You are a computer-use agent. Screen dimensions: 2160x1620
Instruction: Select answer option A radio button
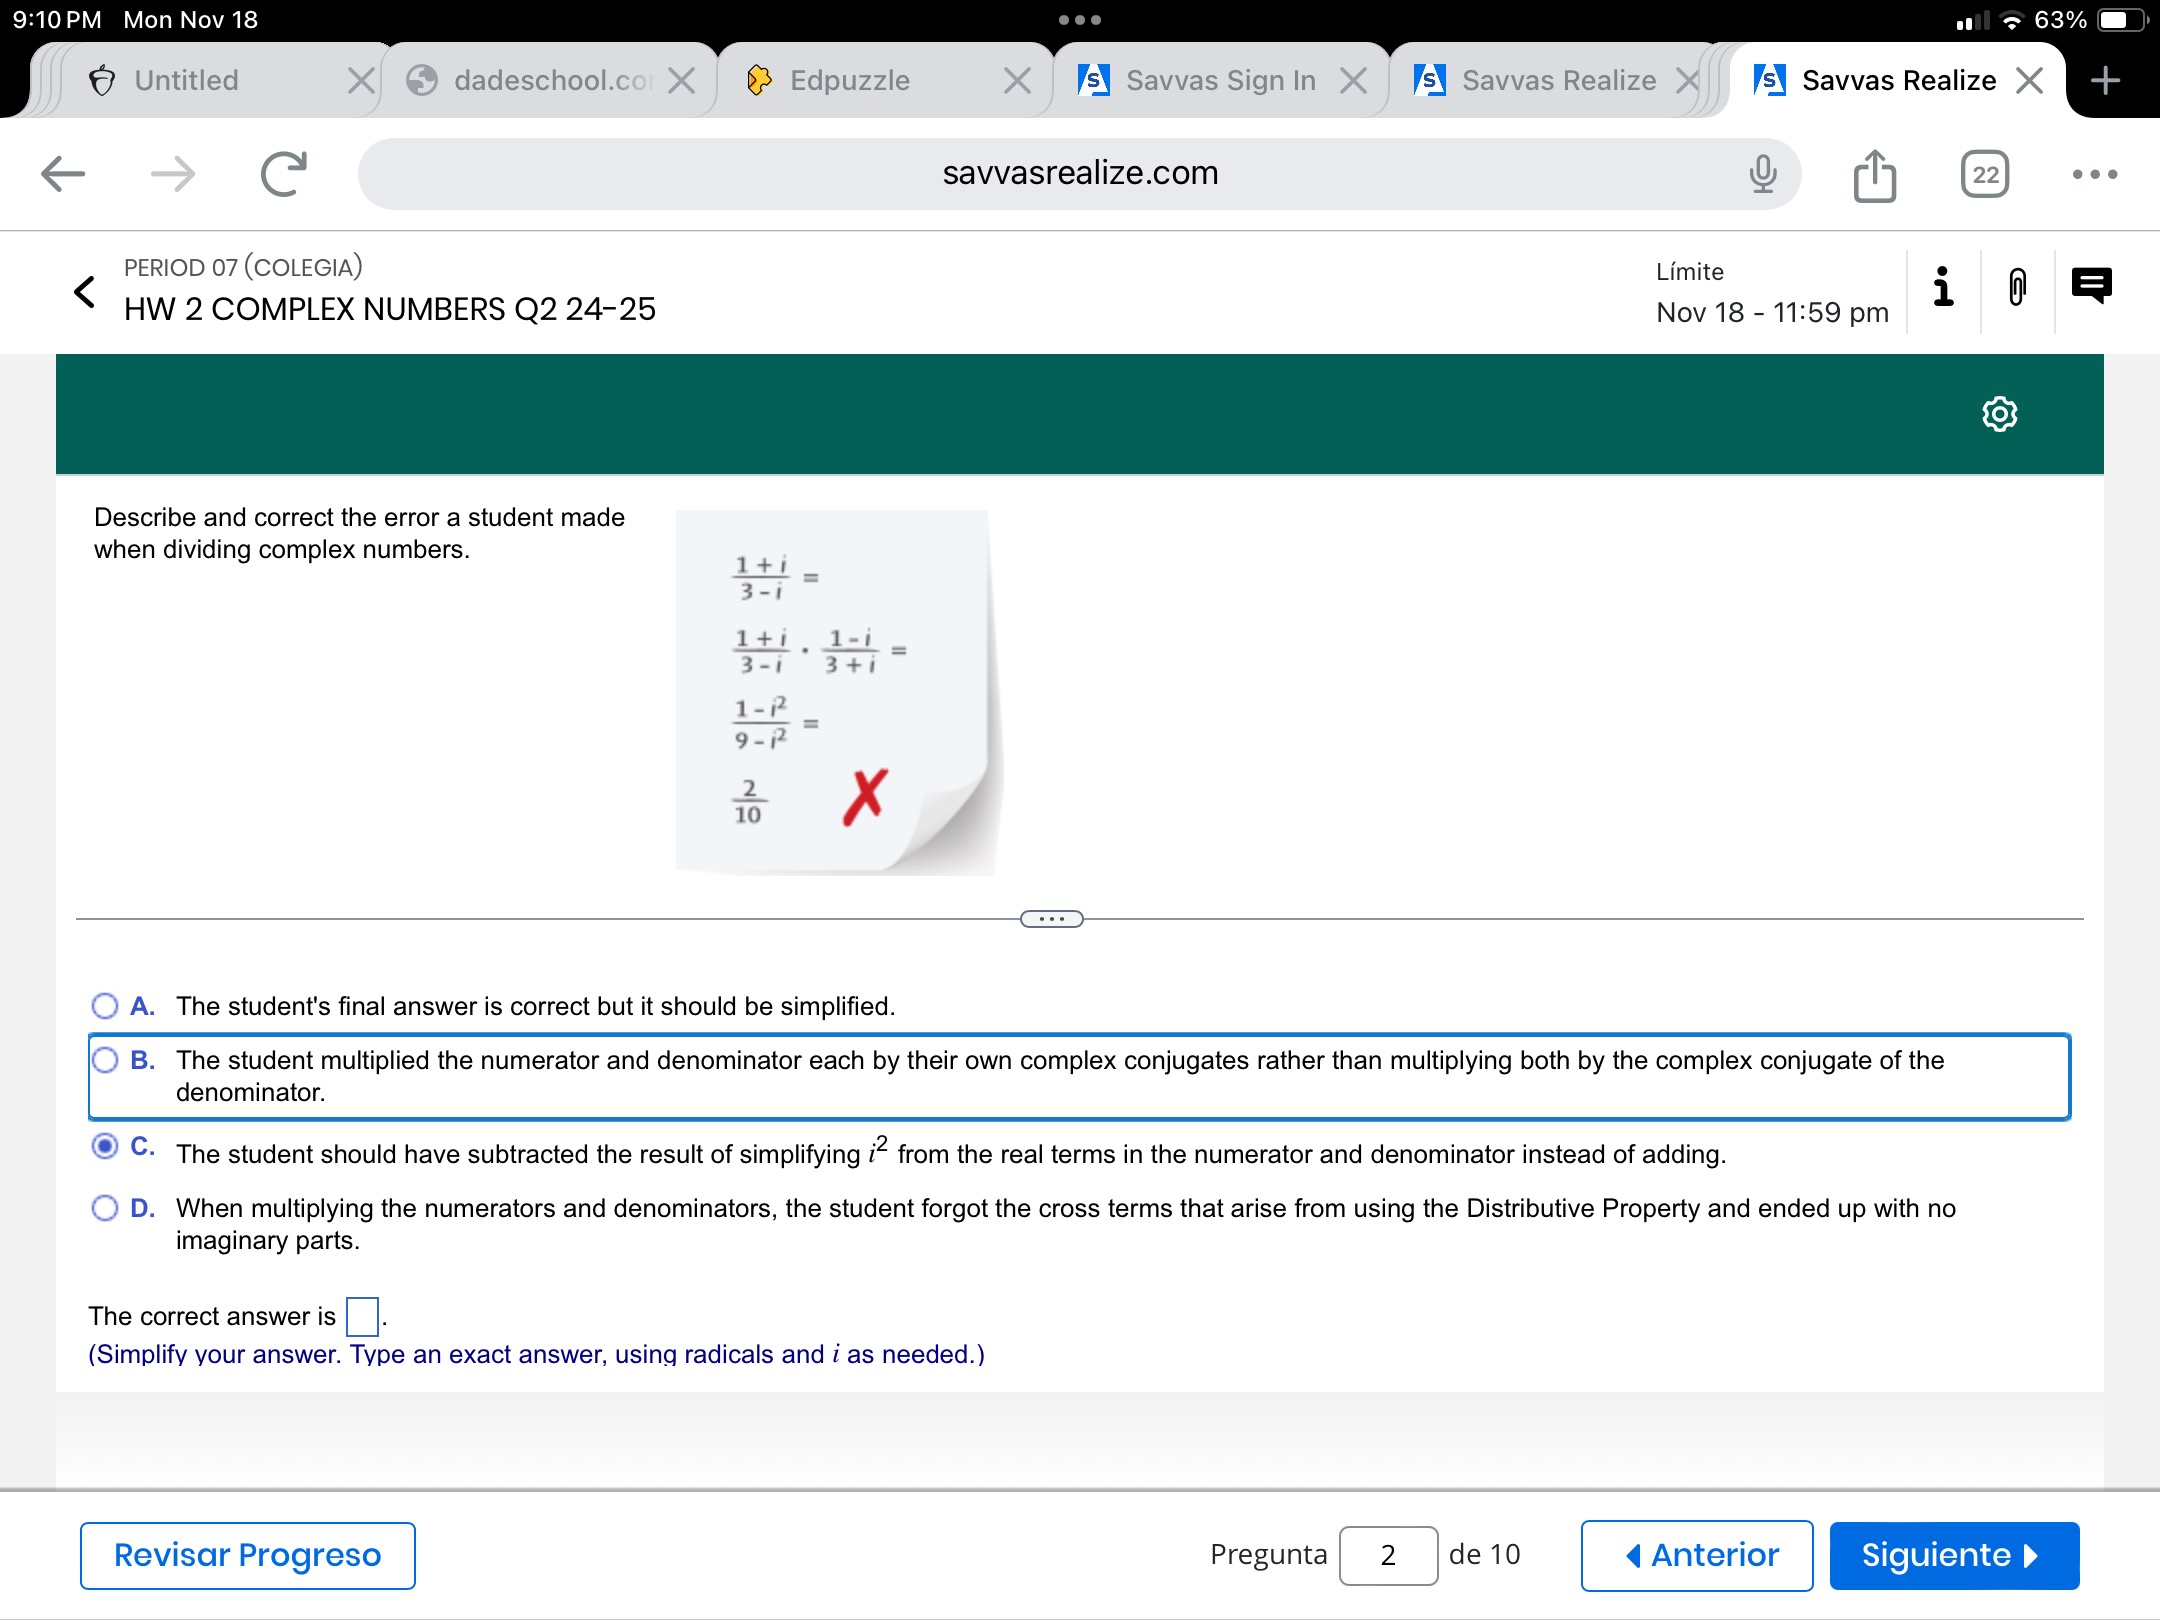105,1005
